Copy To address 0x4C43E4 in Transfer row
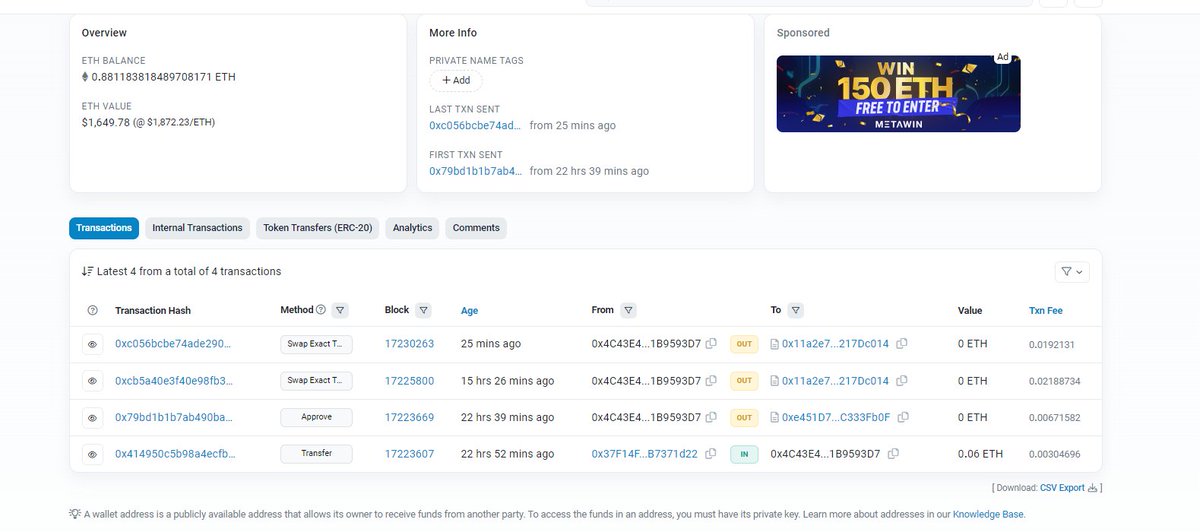This screenshot has height=532, width=1200. tap(895, 454)
